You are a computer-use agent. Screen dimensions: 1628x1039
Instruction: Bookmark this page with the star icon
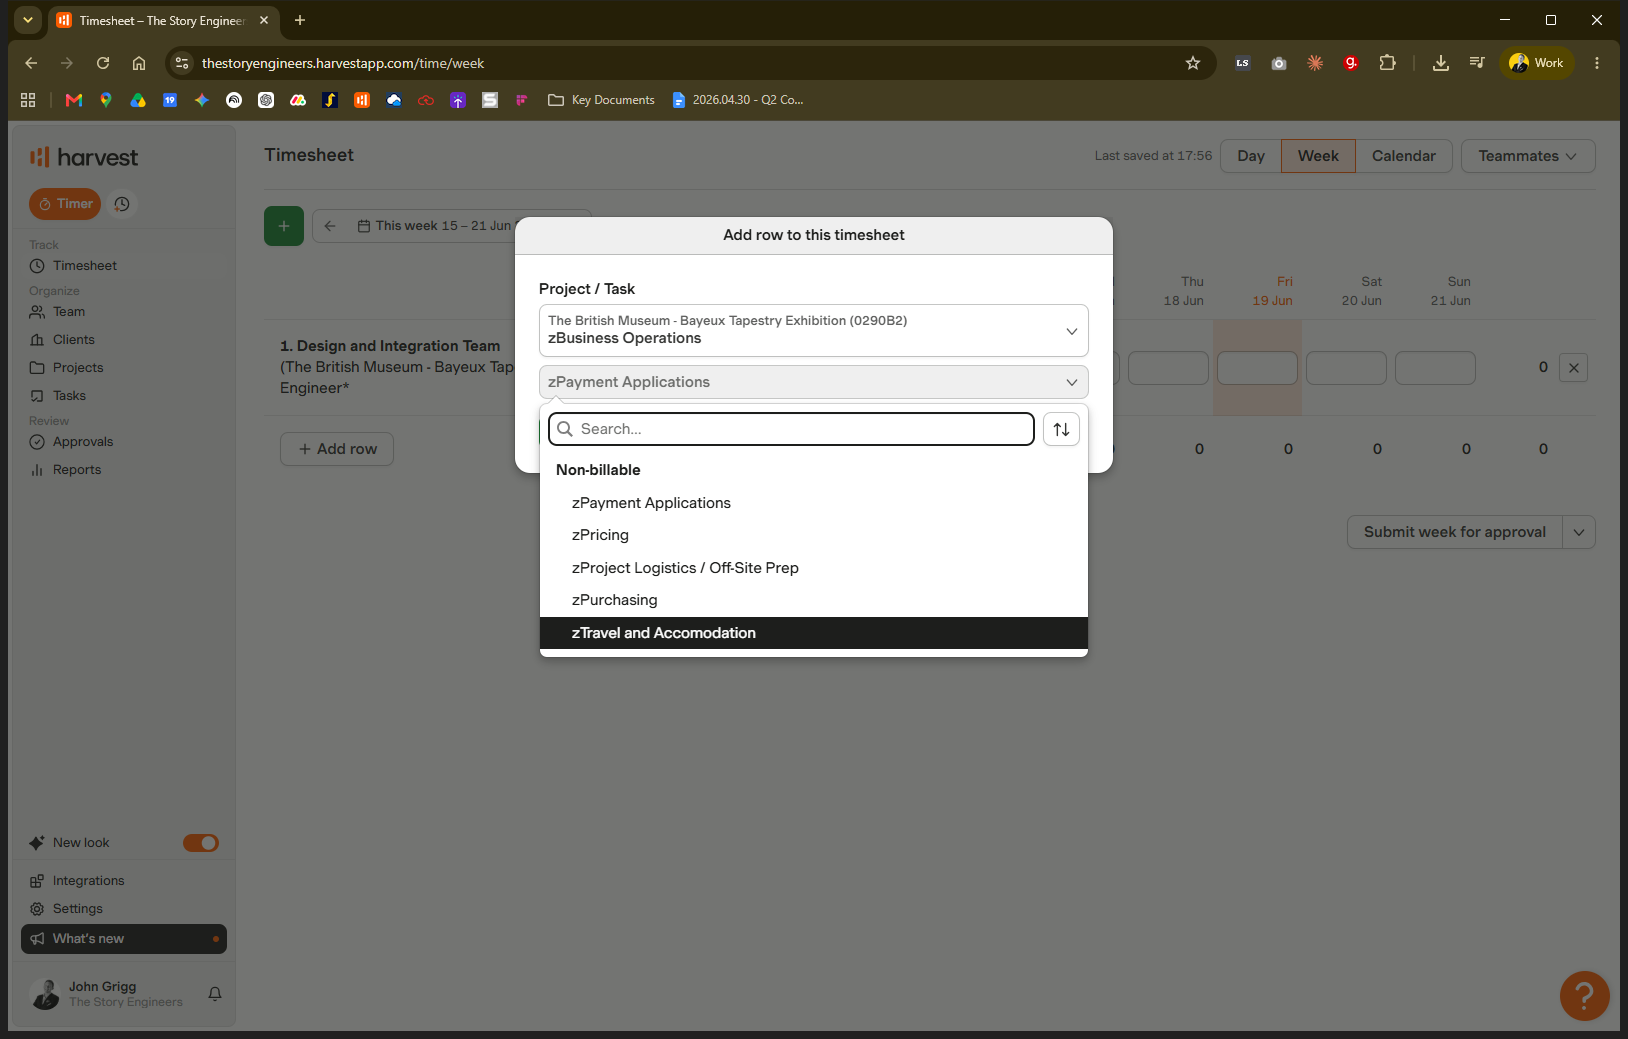point(1193,63)
